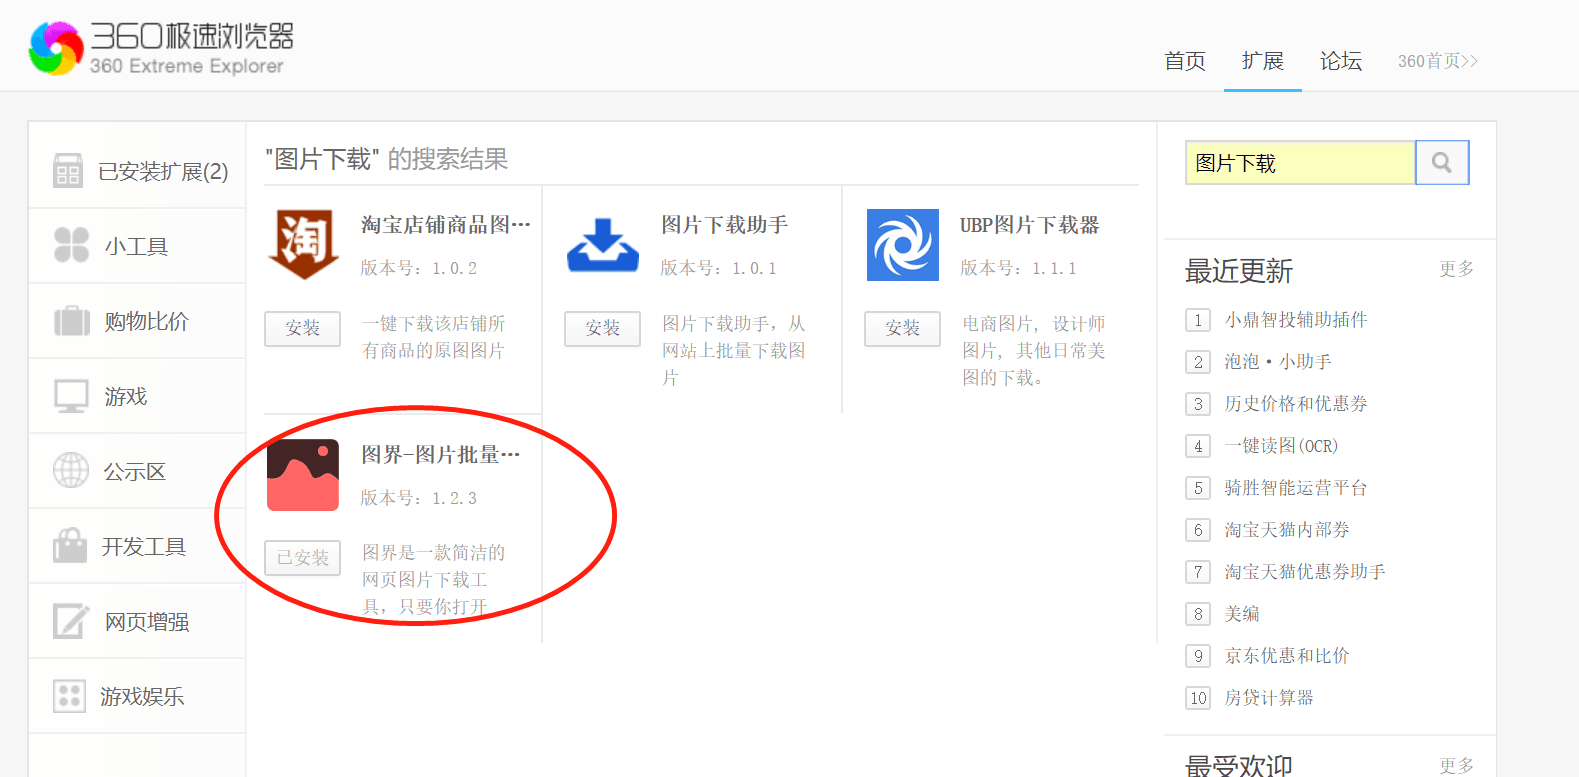Click the 360 Extreme Explorer logo
Image resolution: width=1579 pixels, height=777 pixels.
[161, 48]
